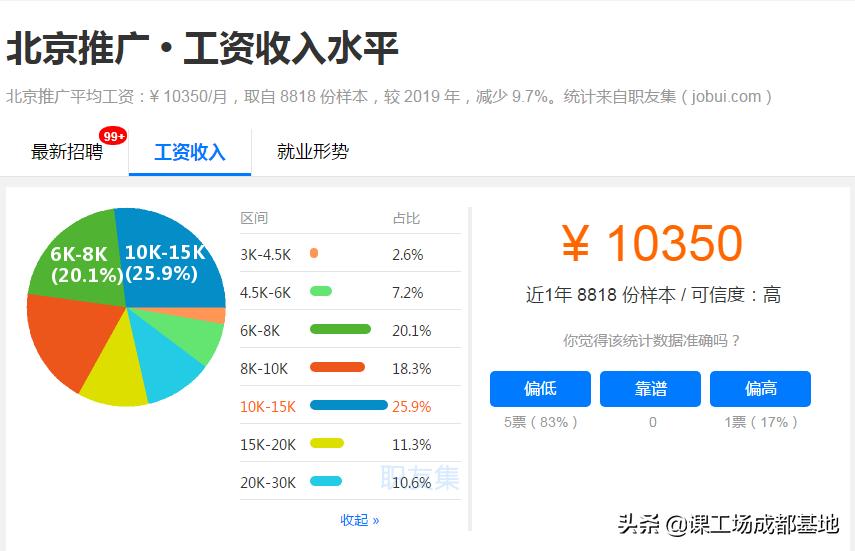Click the green 6K-8K bar
This screenshot has height=551, width=855.
point(340,329)
